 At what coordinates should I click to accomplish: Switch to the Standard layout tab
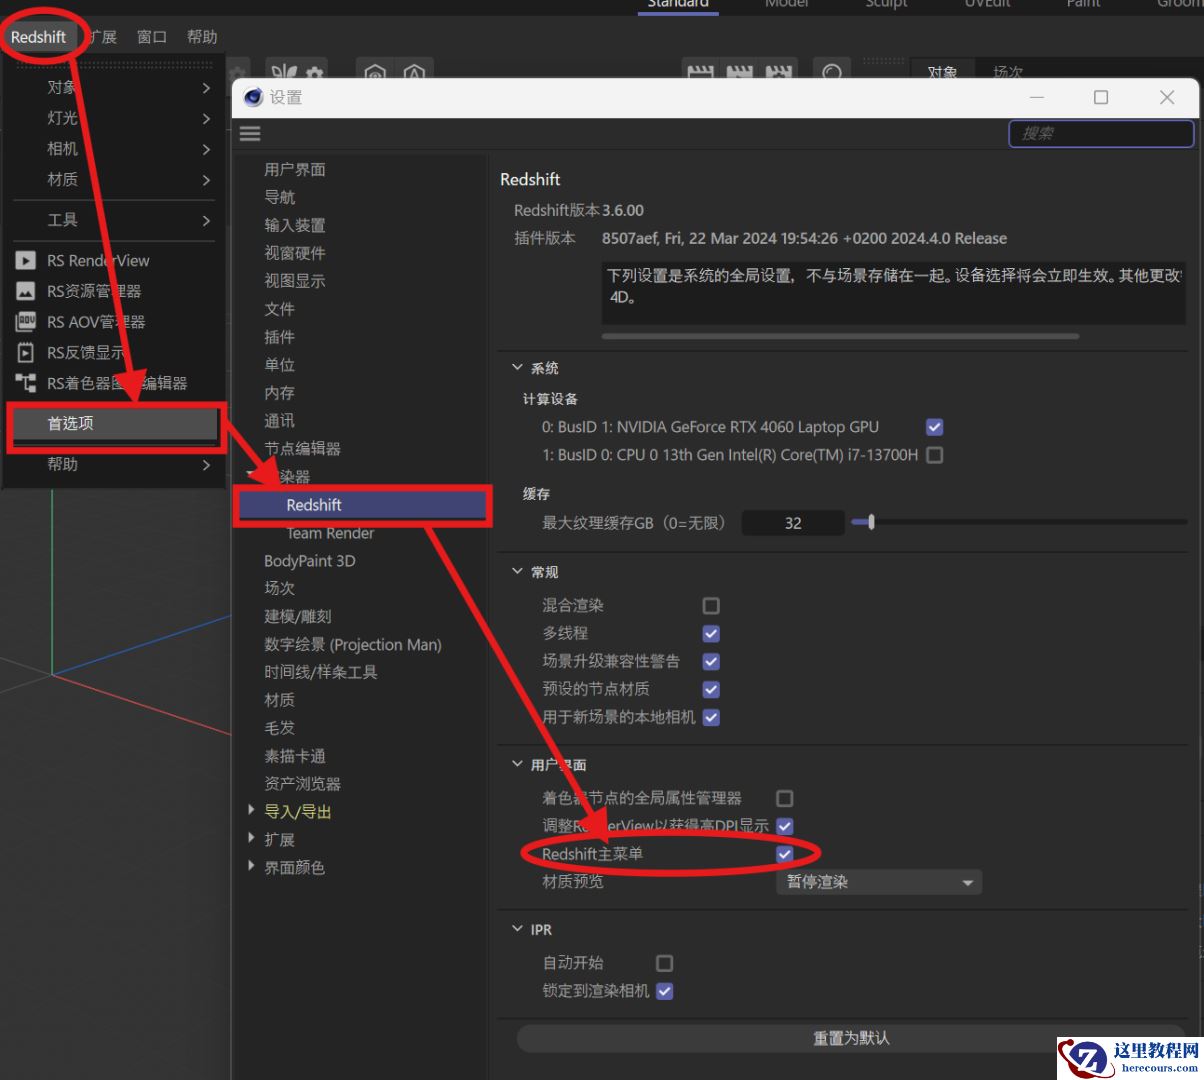tap(677, 4)
